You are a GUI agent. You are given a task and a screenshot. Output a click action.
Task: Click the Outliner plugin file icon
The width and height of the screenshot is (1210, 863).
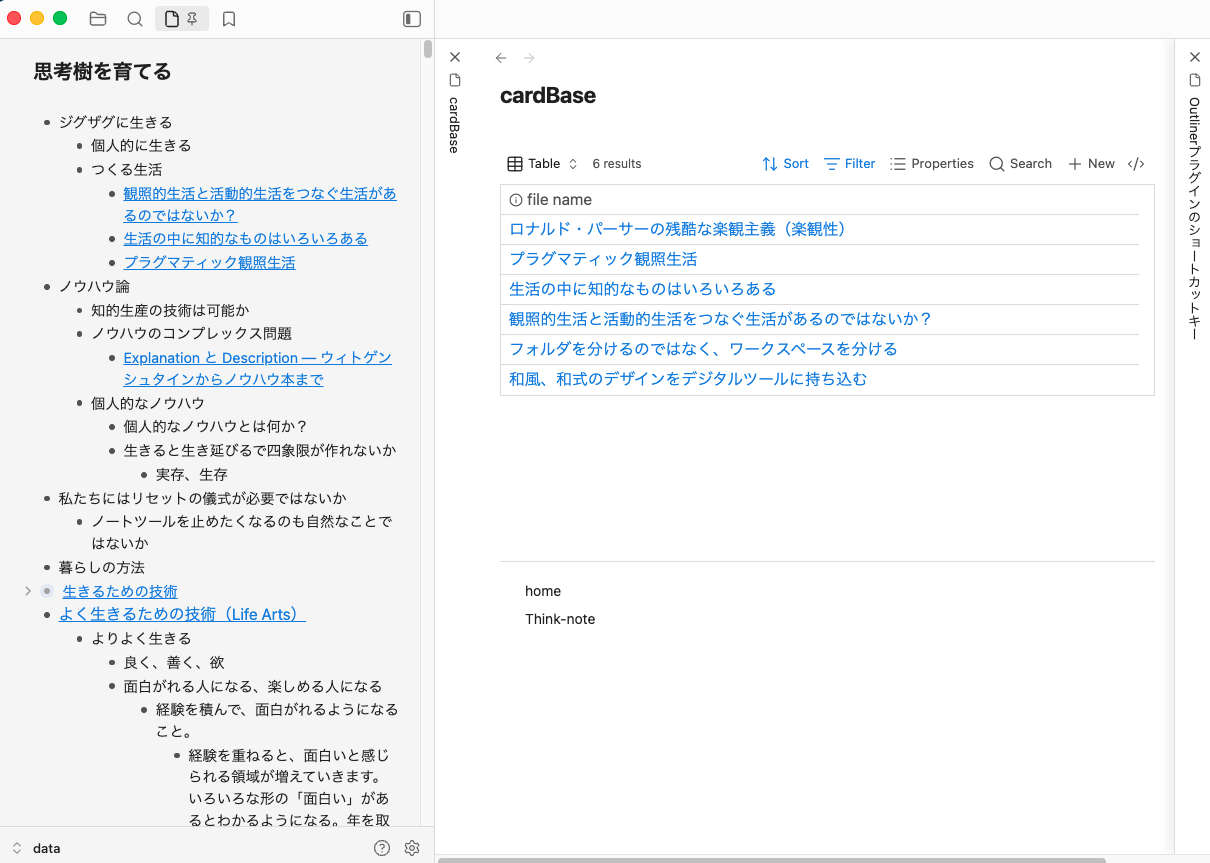(x=1194, y=80)
